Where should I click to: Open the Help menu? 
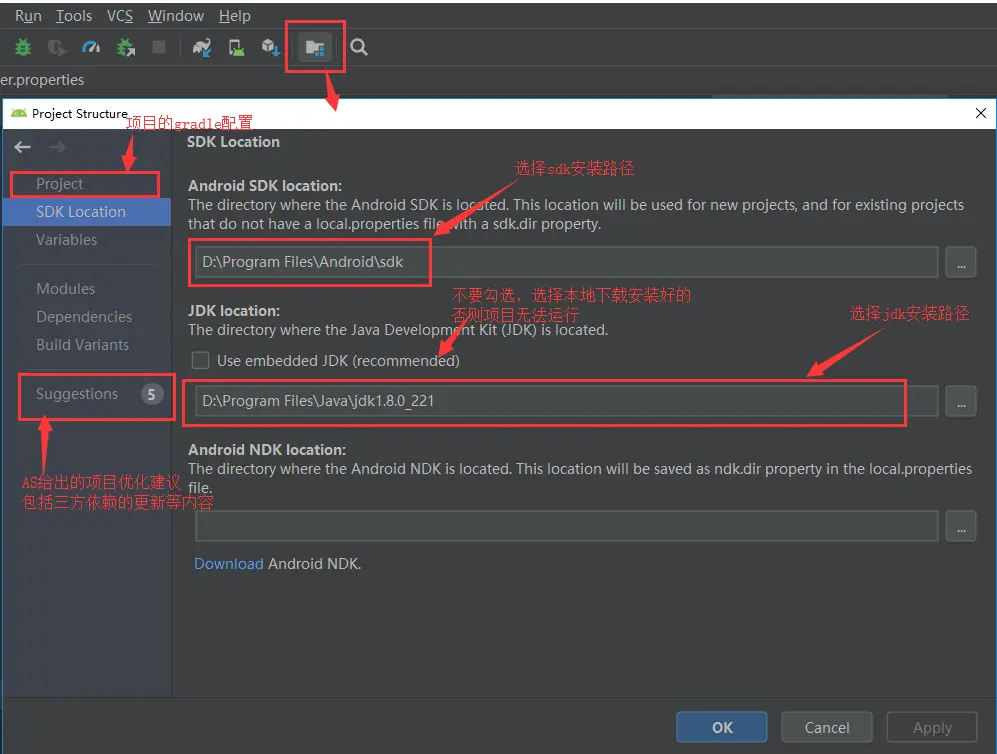click(x=235, y=16)
